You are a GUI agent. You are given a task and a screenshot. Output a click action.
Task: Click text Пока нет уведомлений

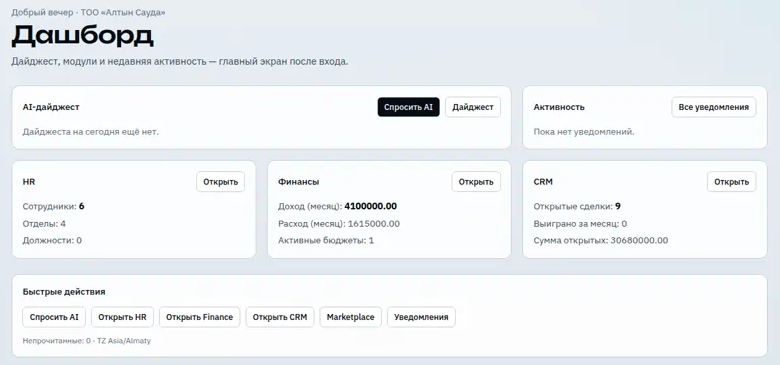pos(584,132)
